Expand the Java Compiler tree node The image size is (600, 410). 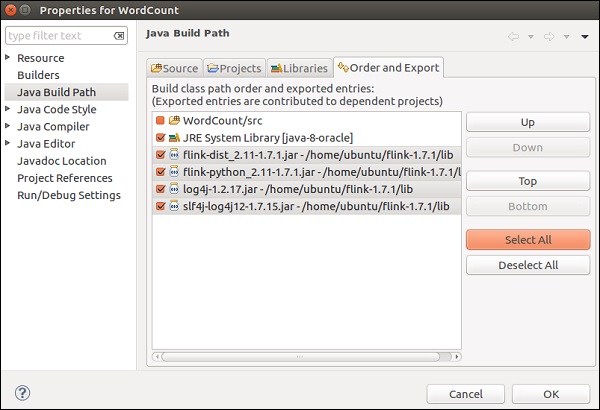point(8,127)
